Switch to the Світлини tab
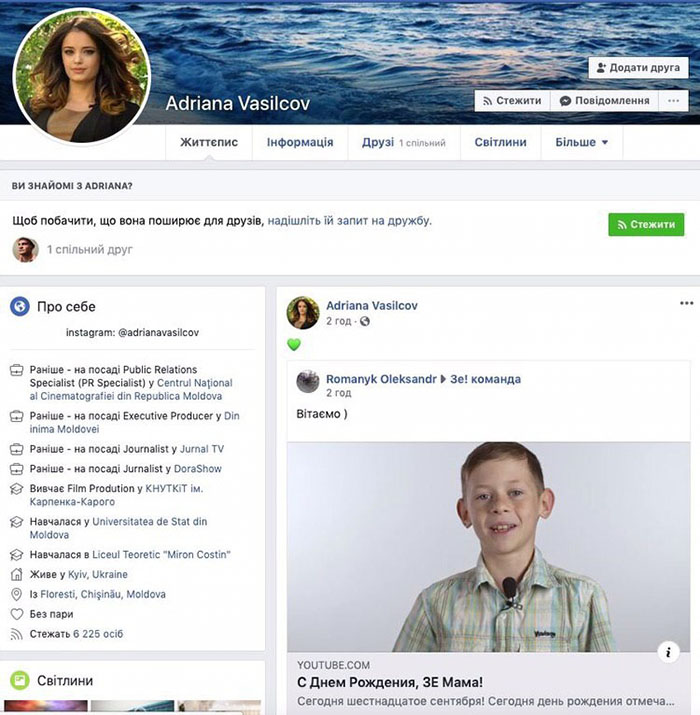Viewport: 700px width, 715px height. (500, 142)
